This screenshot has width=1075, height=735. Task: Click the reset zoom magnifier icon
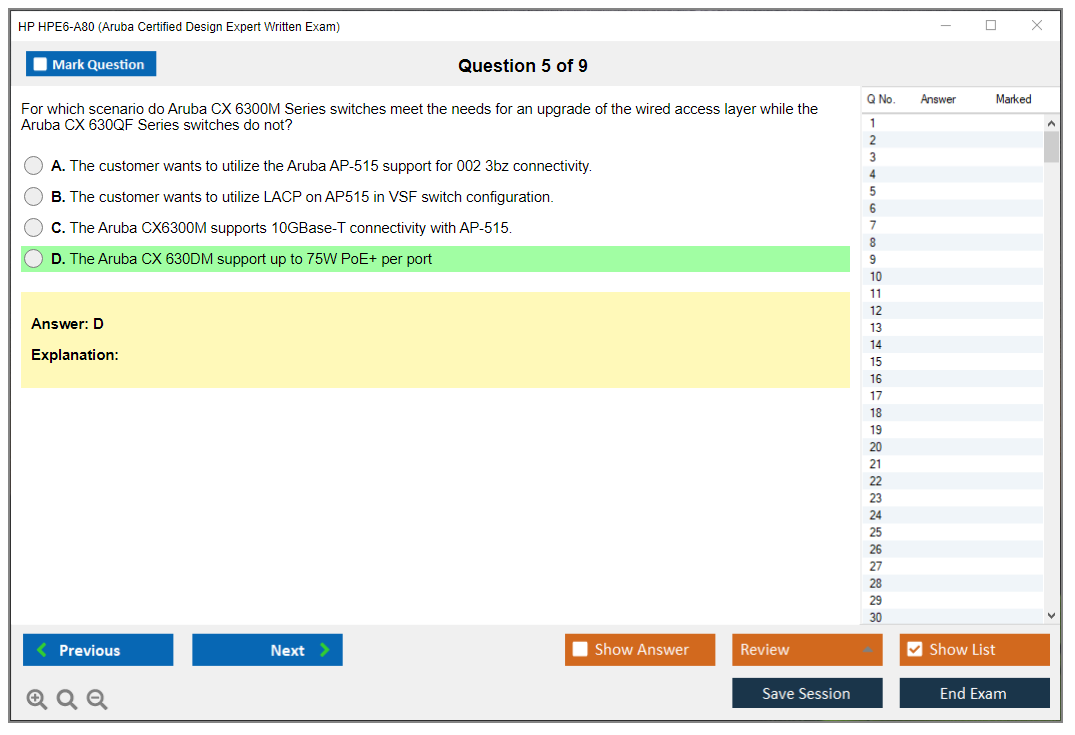coord(67,700)
